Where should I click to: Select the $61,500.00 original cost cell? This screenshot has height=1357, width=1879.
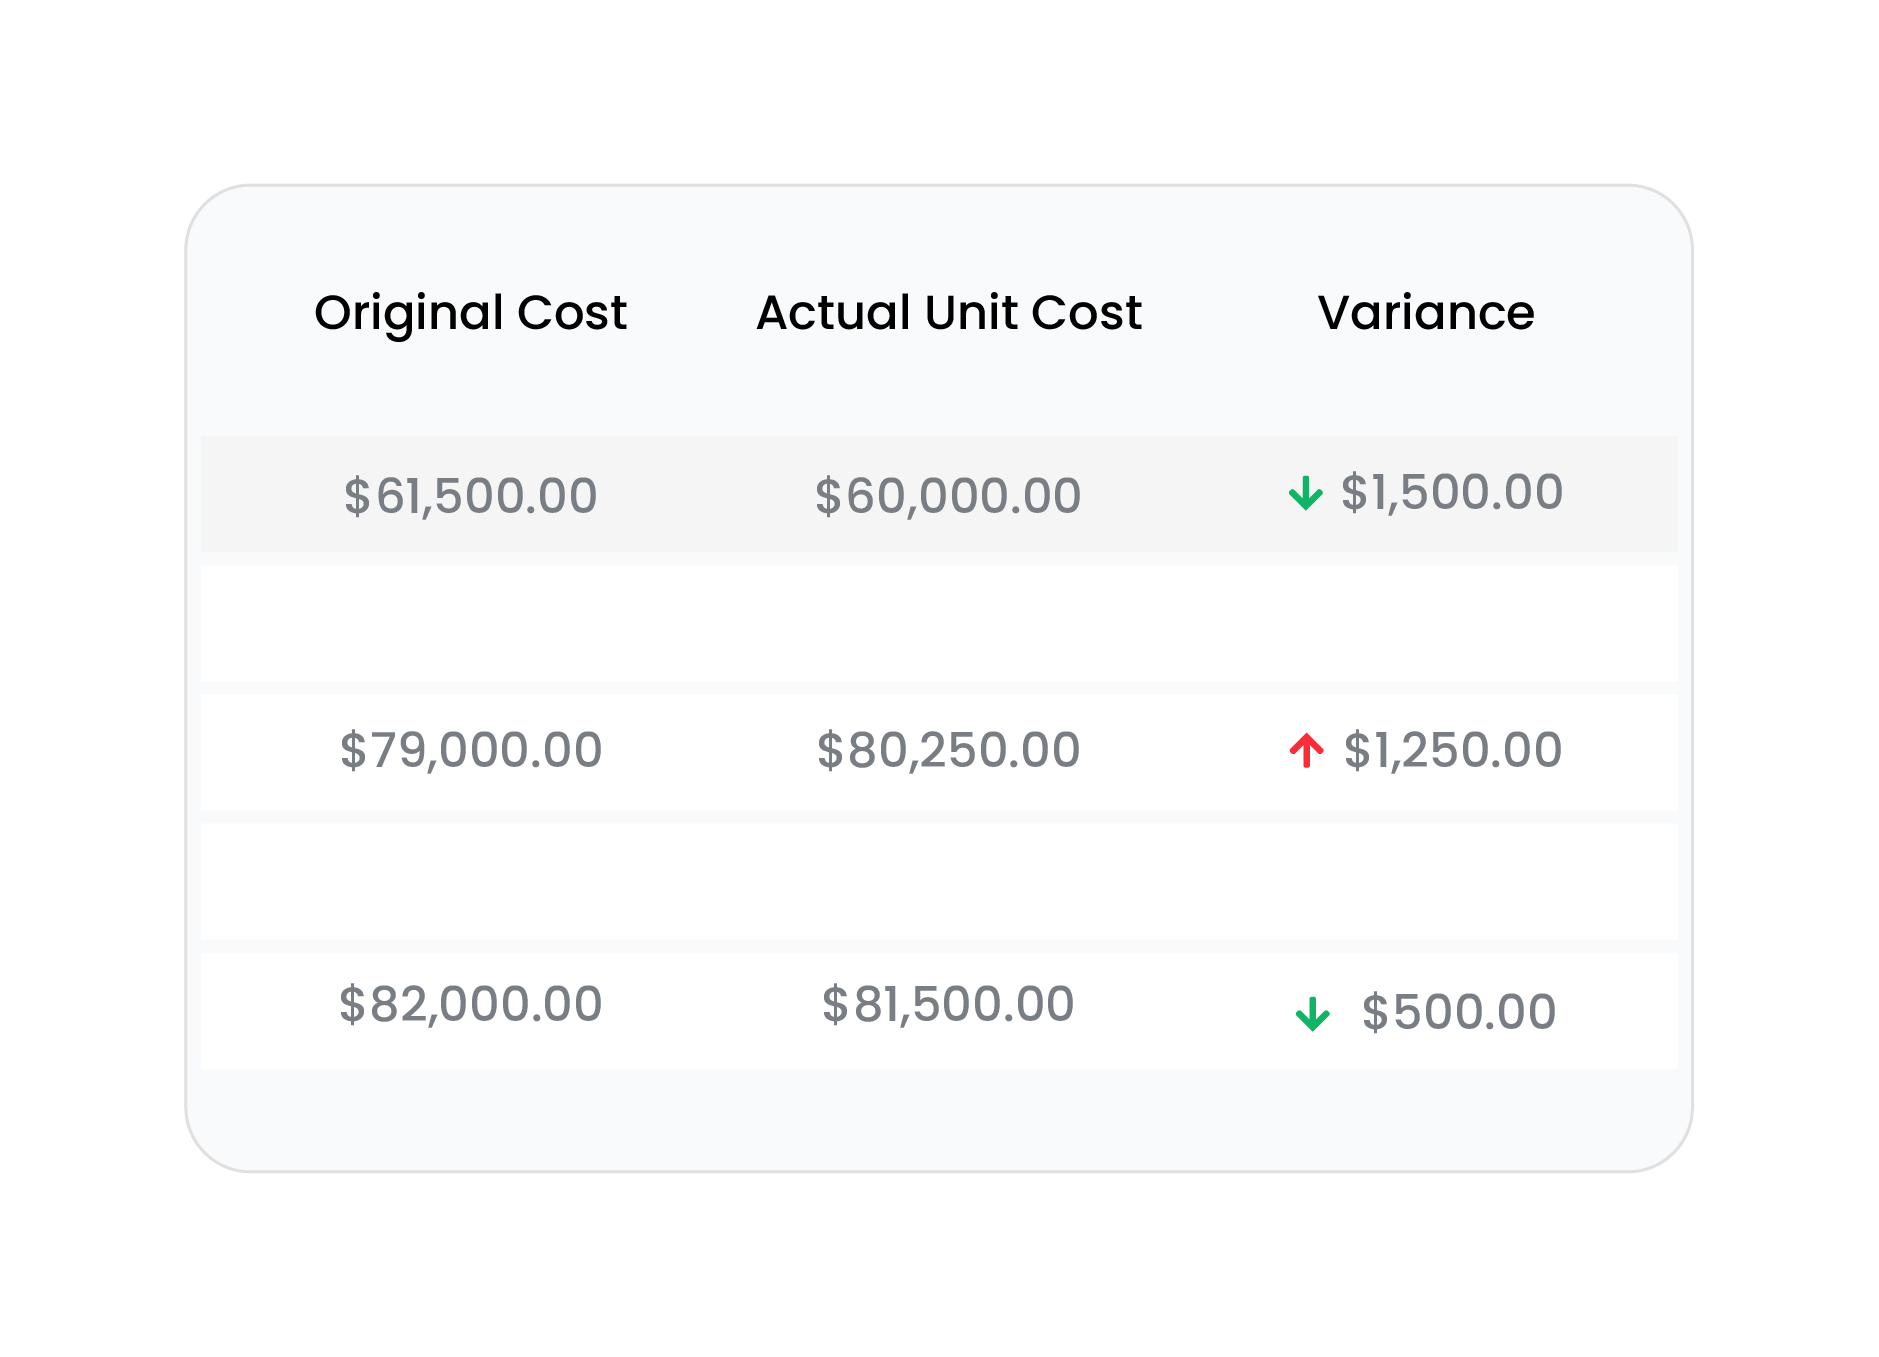click(x=470, y=496)
